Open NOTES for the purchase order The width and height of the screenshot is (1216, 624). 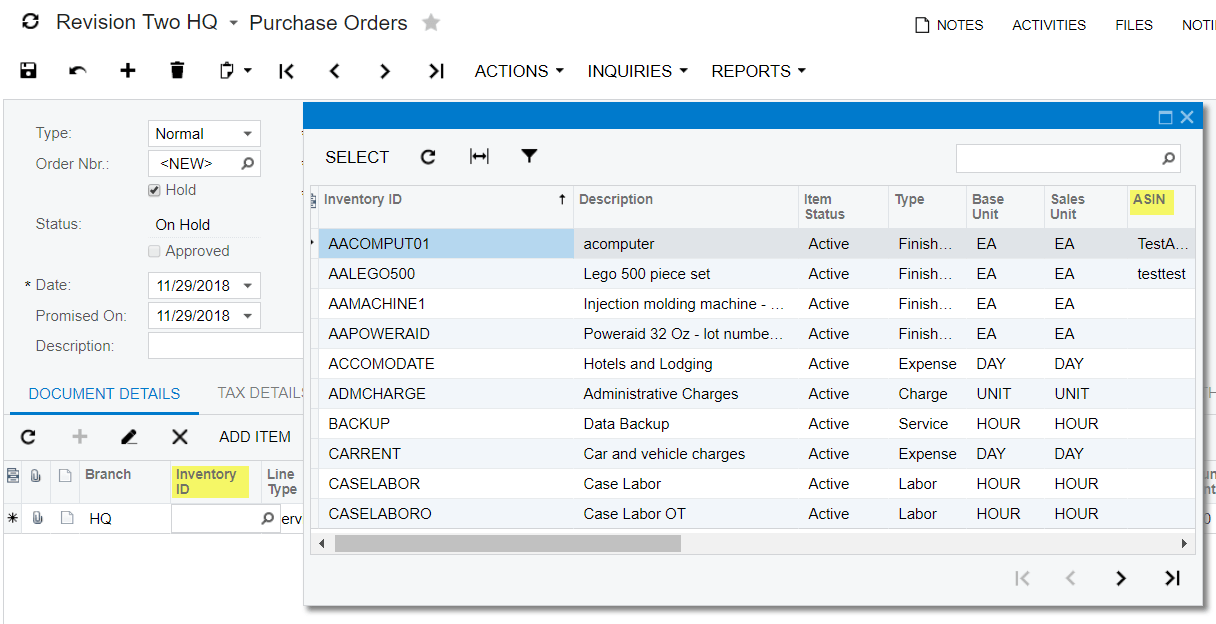tap(949, 25)
